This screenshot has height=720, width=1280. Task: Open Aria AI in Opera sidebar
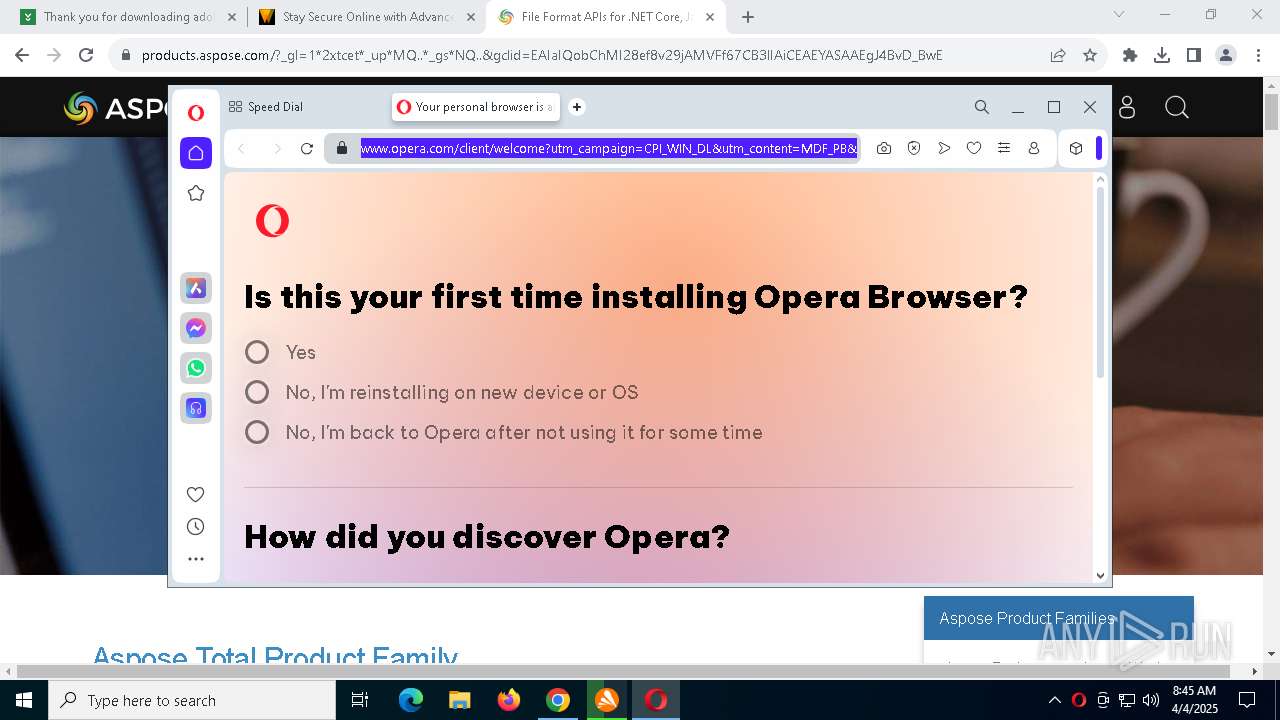[196, 288]
